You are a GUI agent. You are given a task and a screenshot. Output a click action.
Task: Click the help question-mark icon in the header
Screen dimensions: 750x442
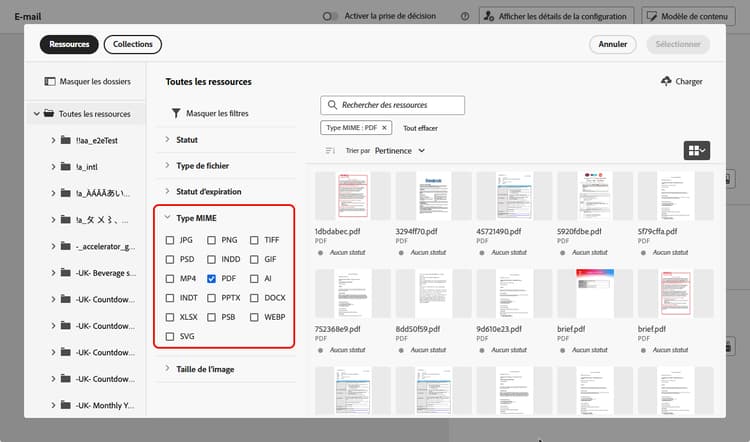pyautogui.click(x=465, y=16)
